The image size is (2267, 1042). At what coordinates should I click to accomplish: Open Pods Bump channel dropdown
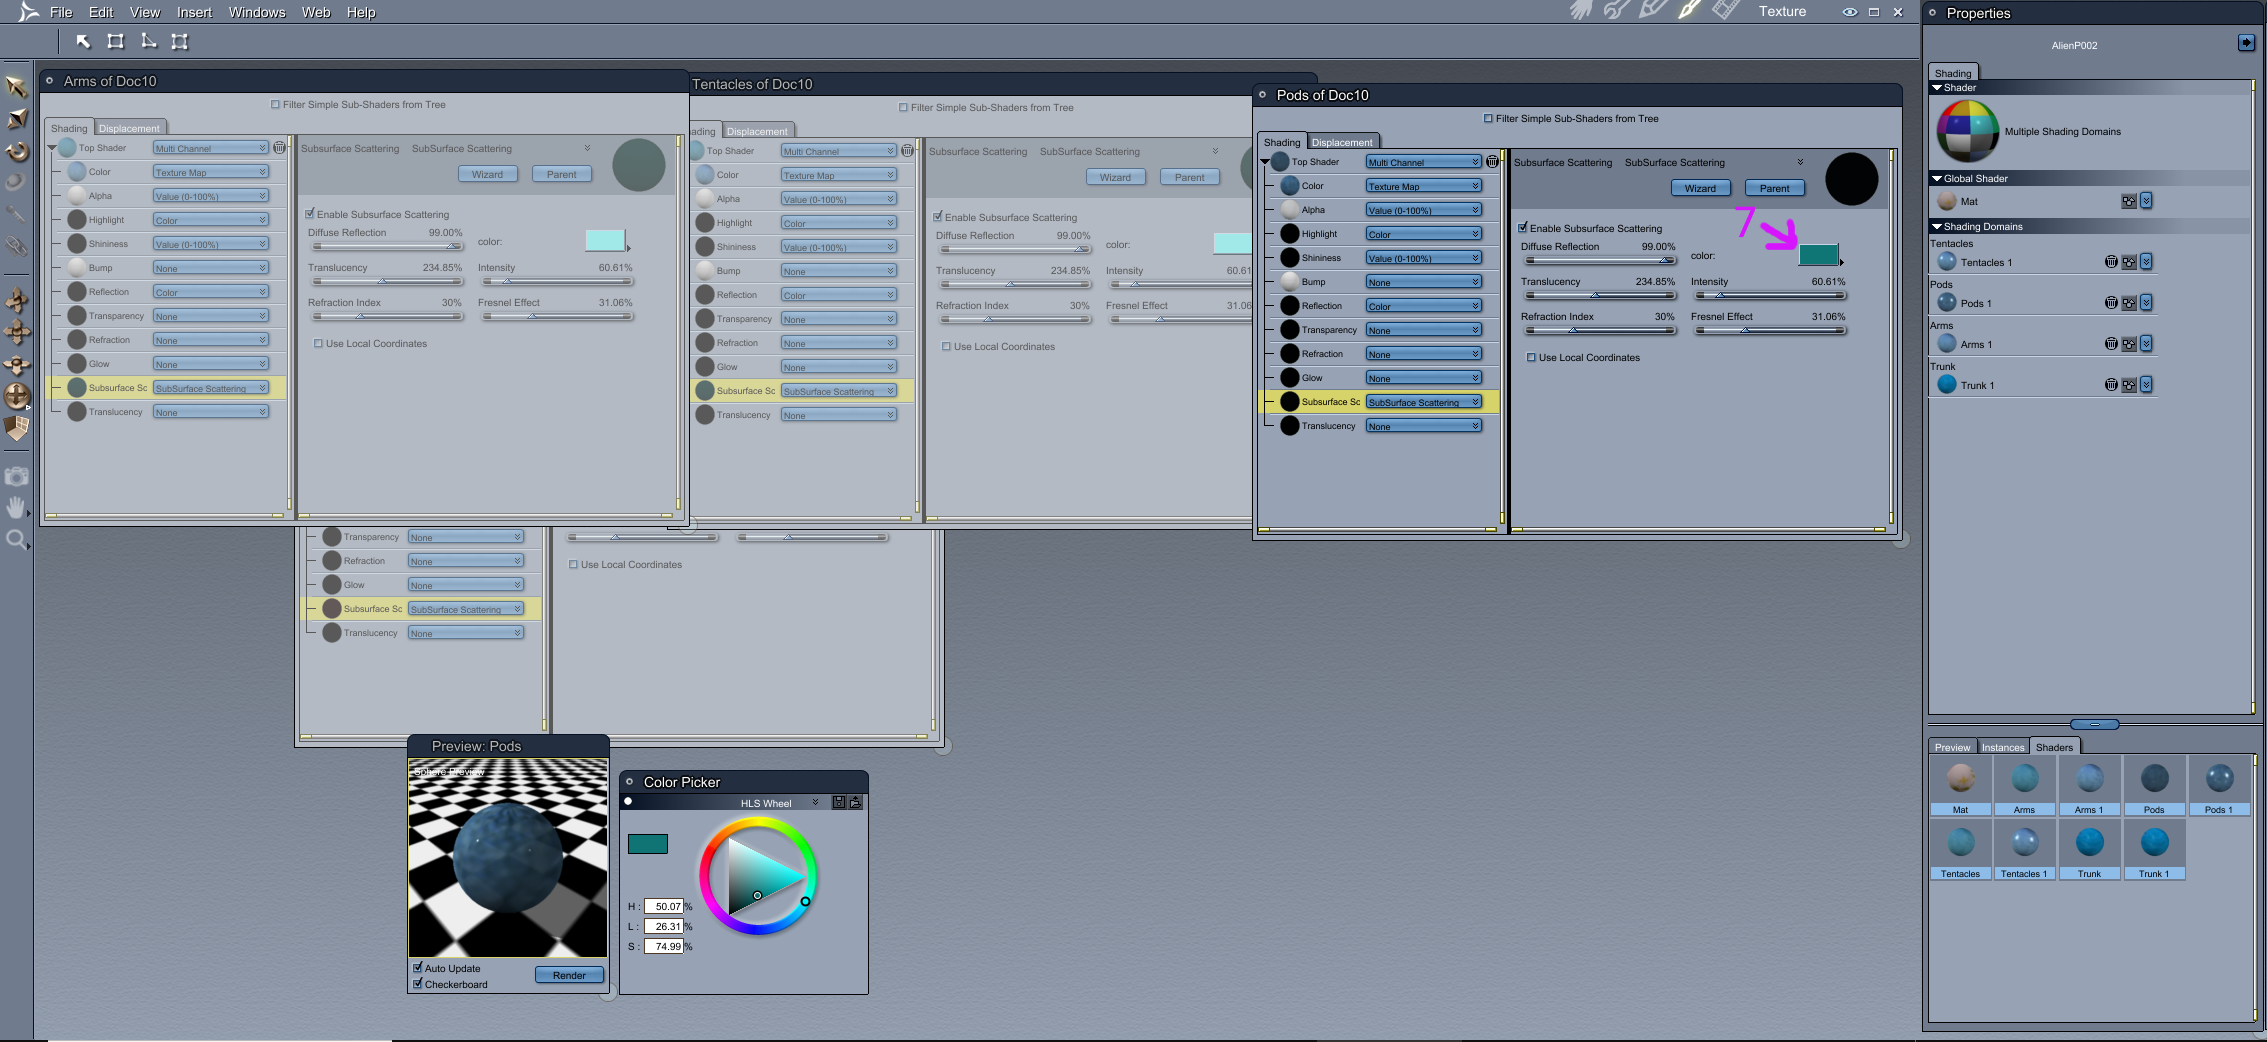[x=1423, y=282]
